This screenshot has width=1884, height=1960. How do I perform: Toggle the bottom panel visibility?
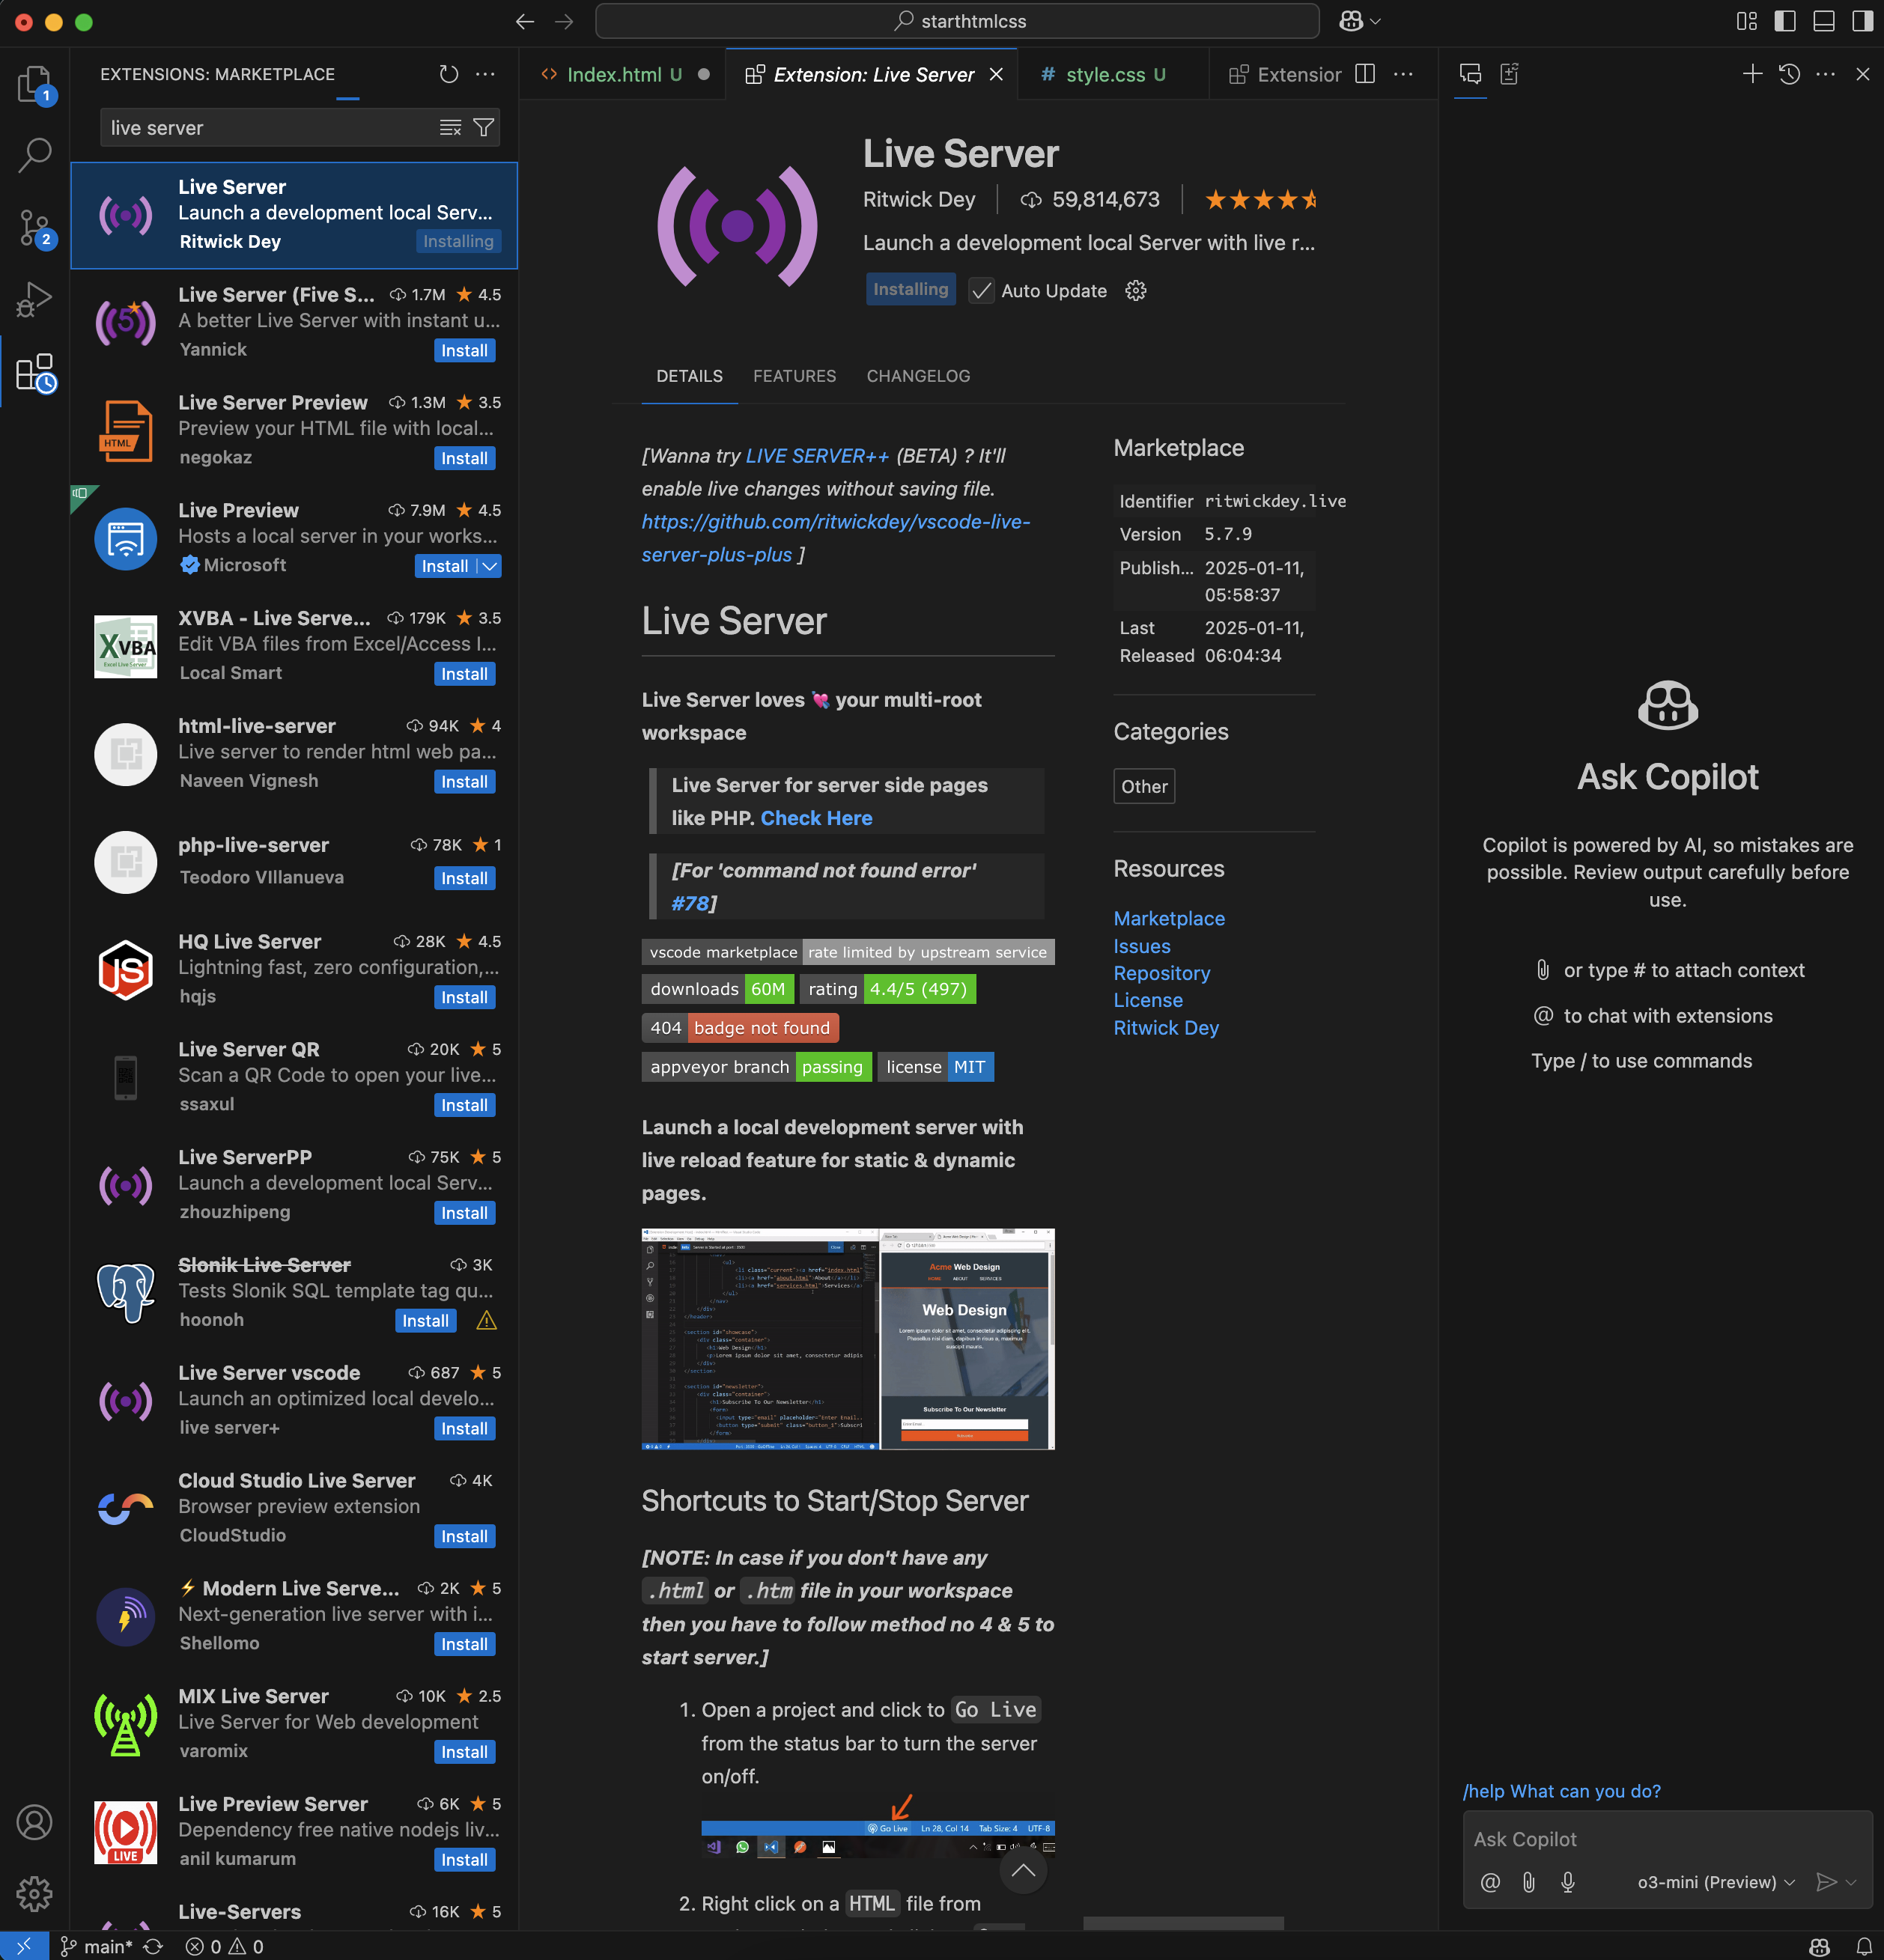coord(1824,21)
